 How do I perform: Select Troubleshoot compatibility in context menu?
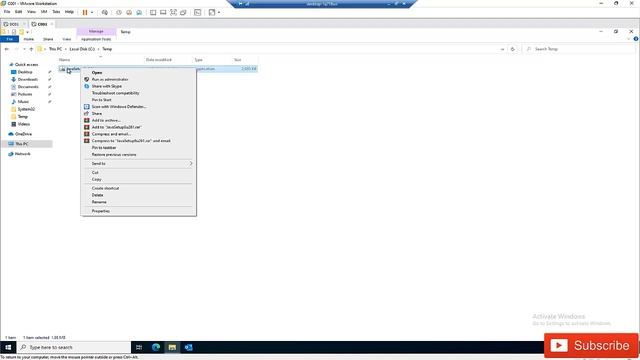[x=138, y=93]
